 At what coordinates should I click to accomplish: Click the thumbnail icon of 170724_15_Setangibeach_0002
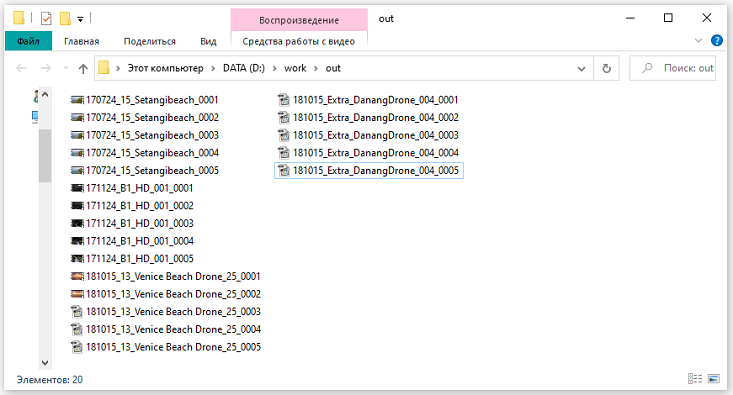[x=77, y=117]
